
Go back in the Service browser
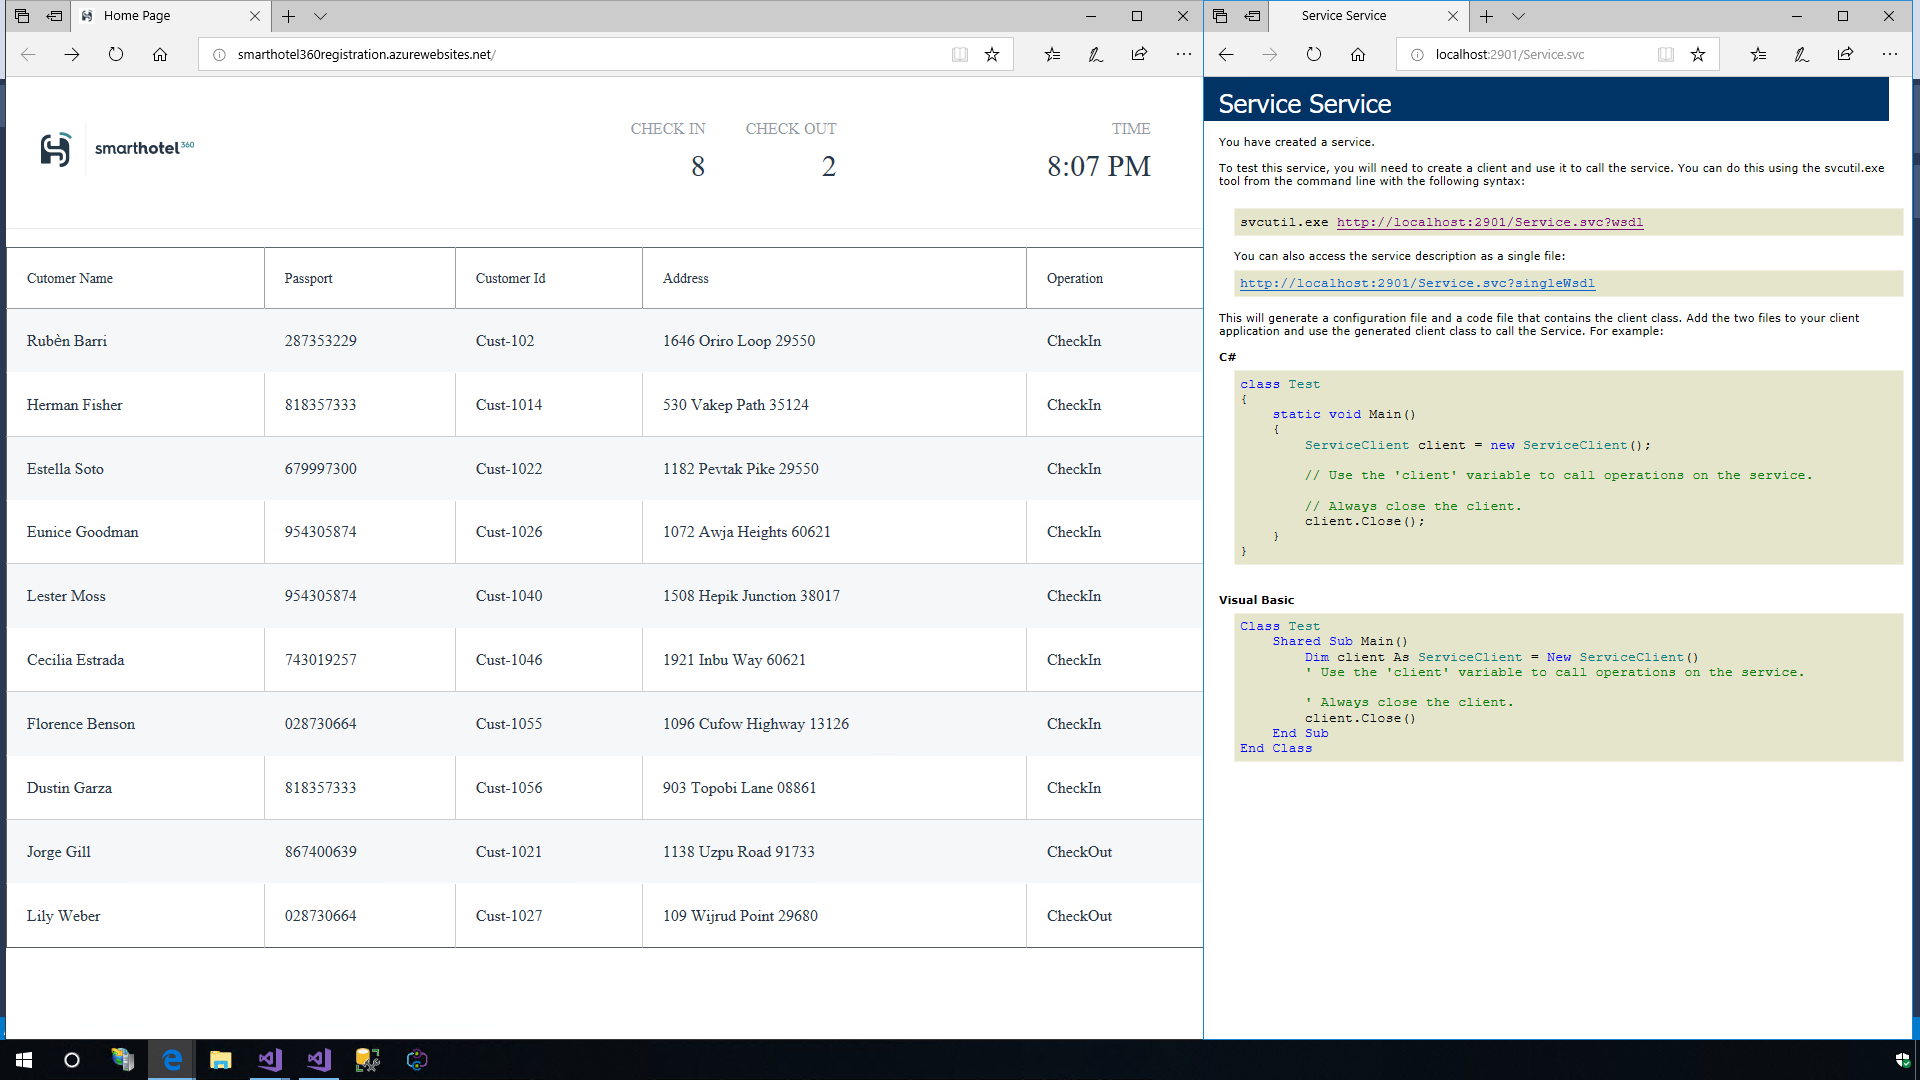tap(1226, 55)
